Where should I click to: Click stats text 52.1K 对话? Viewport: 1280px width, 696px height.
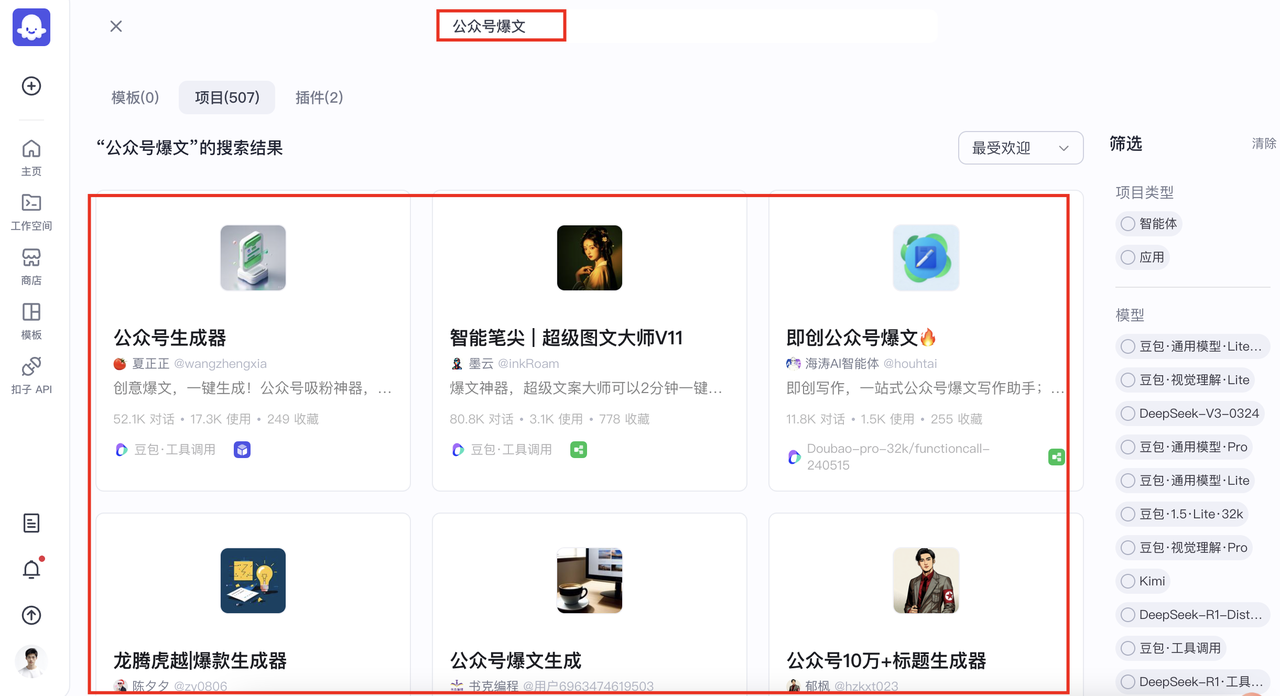click(144, 420)
